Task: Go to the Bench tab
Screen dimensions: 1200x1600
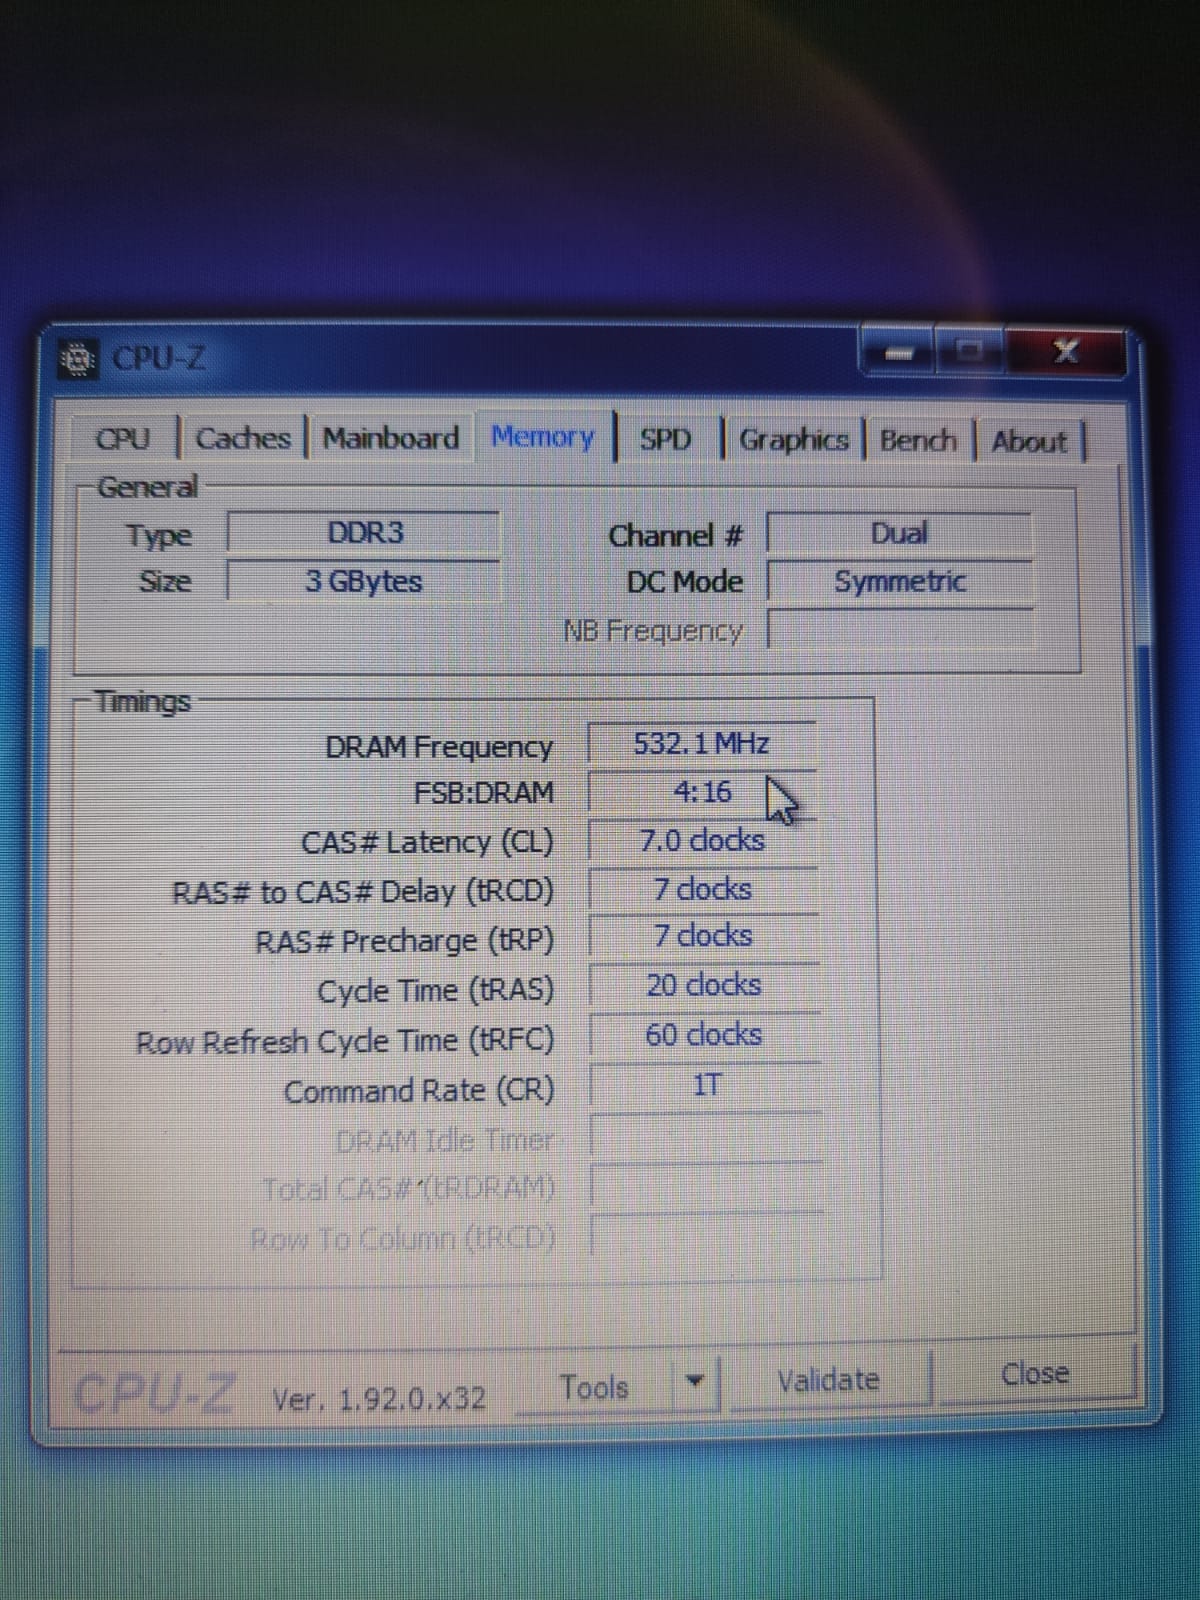Action: tap(918, 441)
